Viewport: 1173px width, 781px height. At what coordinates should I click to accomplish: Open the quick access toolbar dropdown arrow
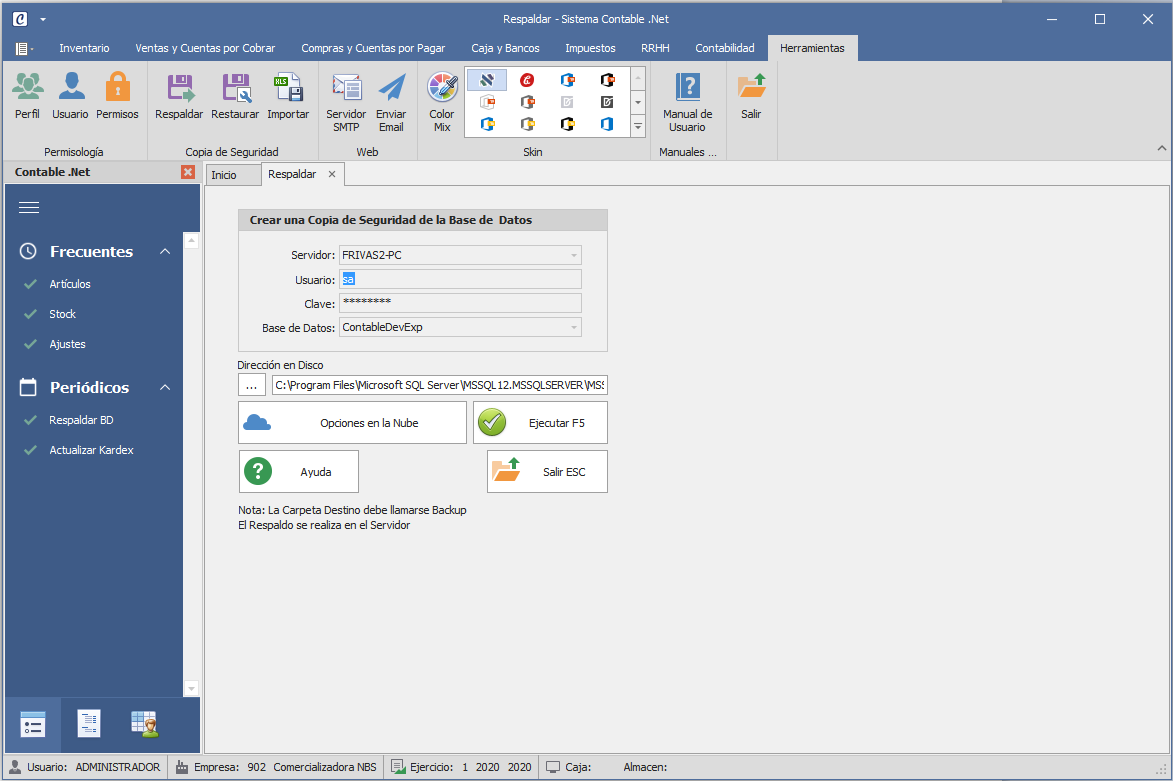(x=43, y=19)
